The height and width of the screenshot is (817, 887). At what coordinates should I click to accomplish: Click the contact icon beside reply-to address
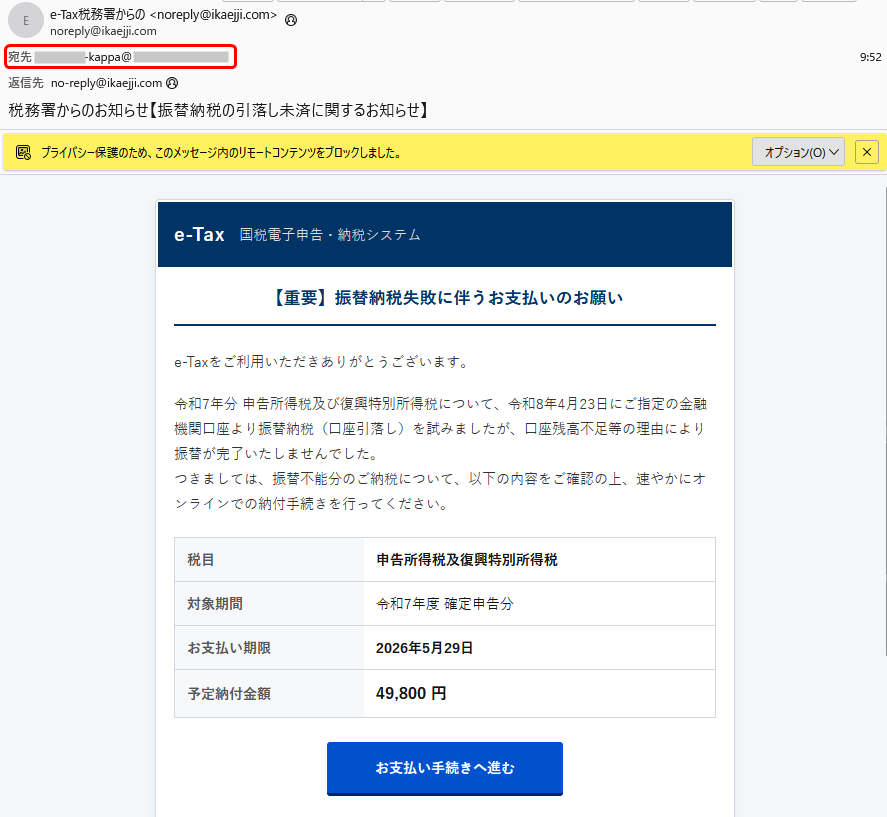[172, 83]
